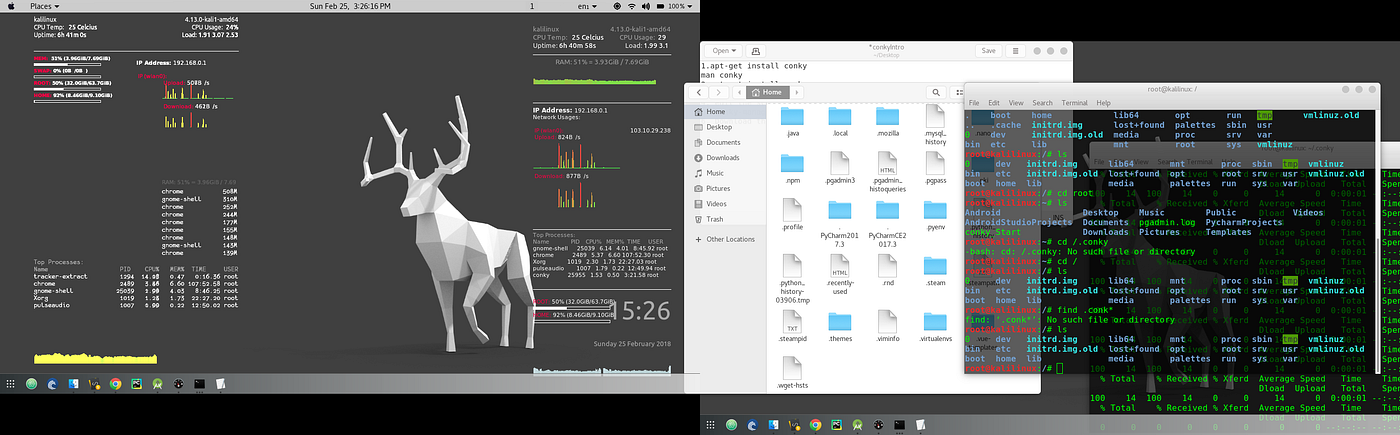Click the Home path bar button
Screen dimensions: 1400x435
[768, 92]
